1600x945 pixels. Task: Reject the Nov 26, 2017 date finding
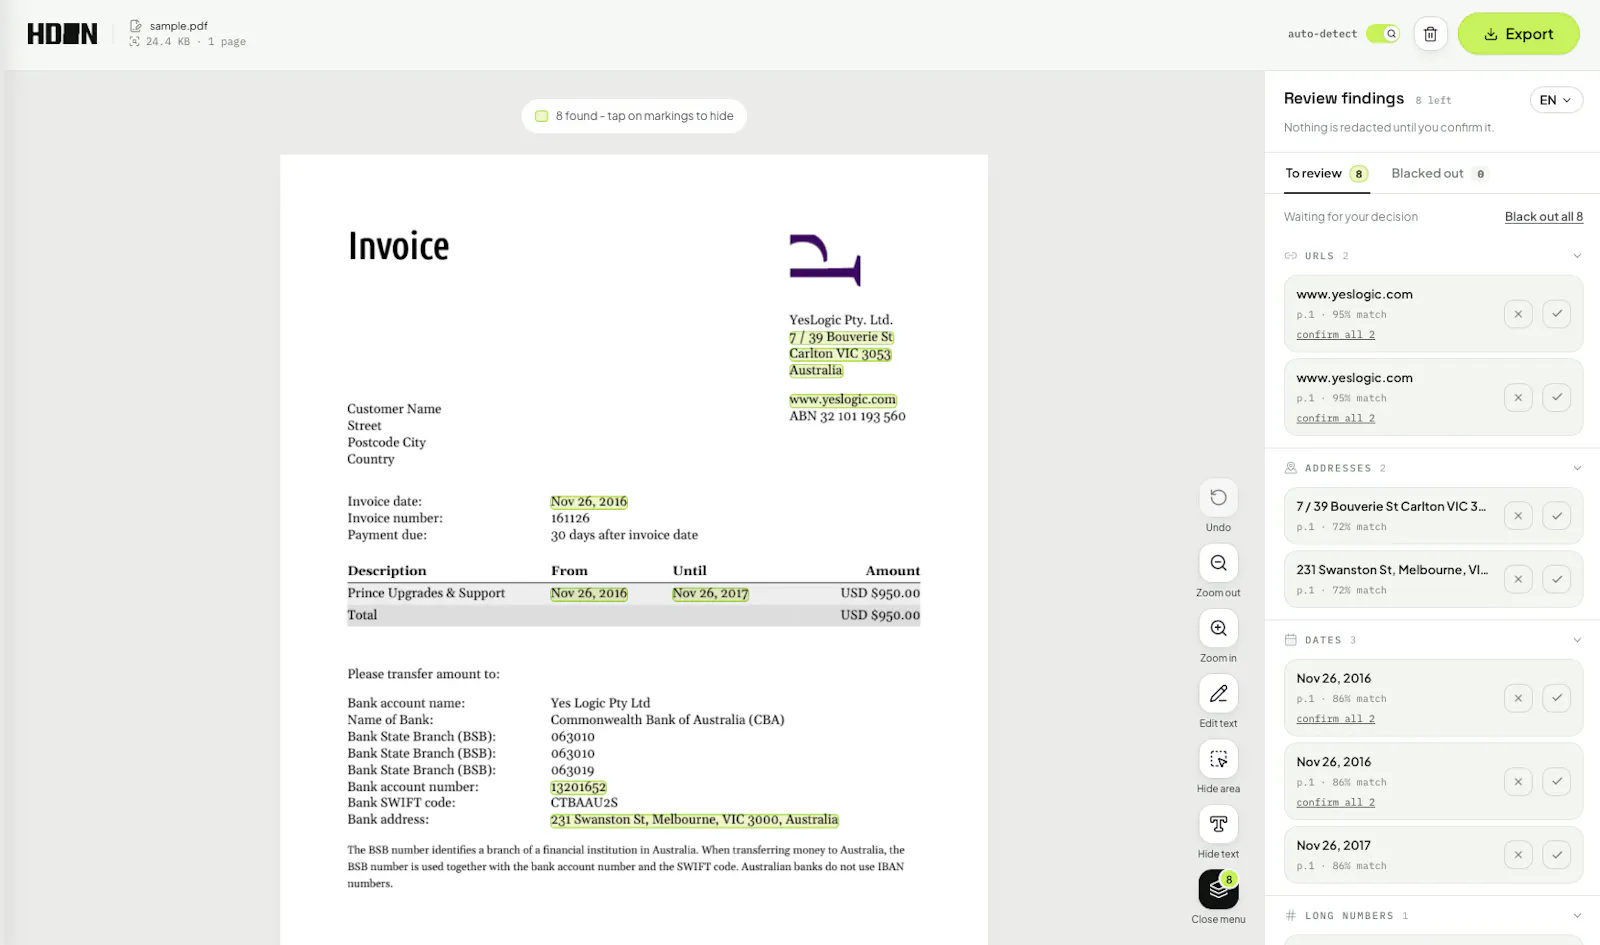[1518, 855]
